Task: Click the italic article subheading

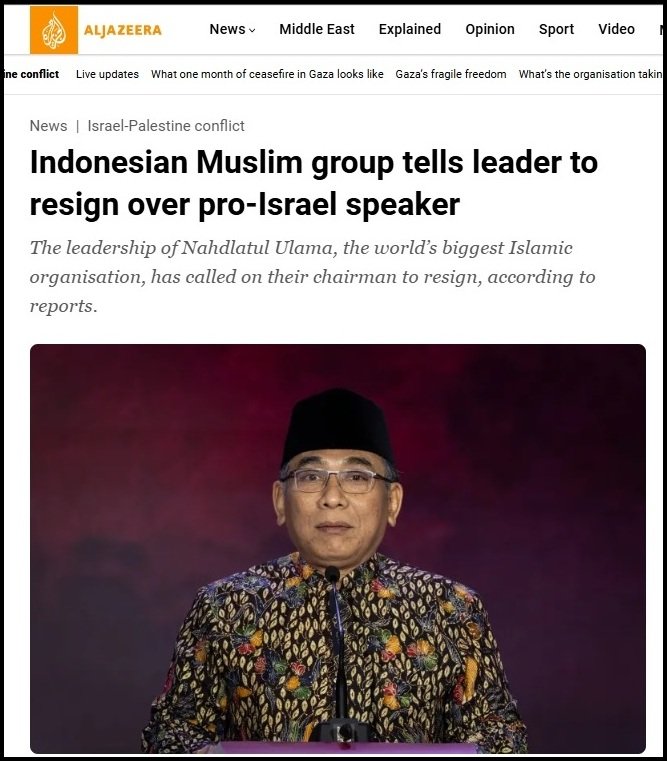Action: 313,277
